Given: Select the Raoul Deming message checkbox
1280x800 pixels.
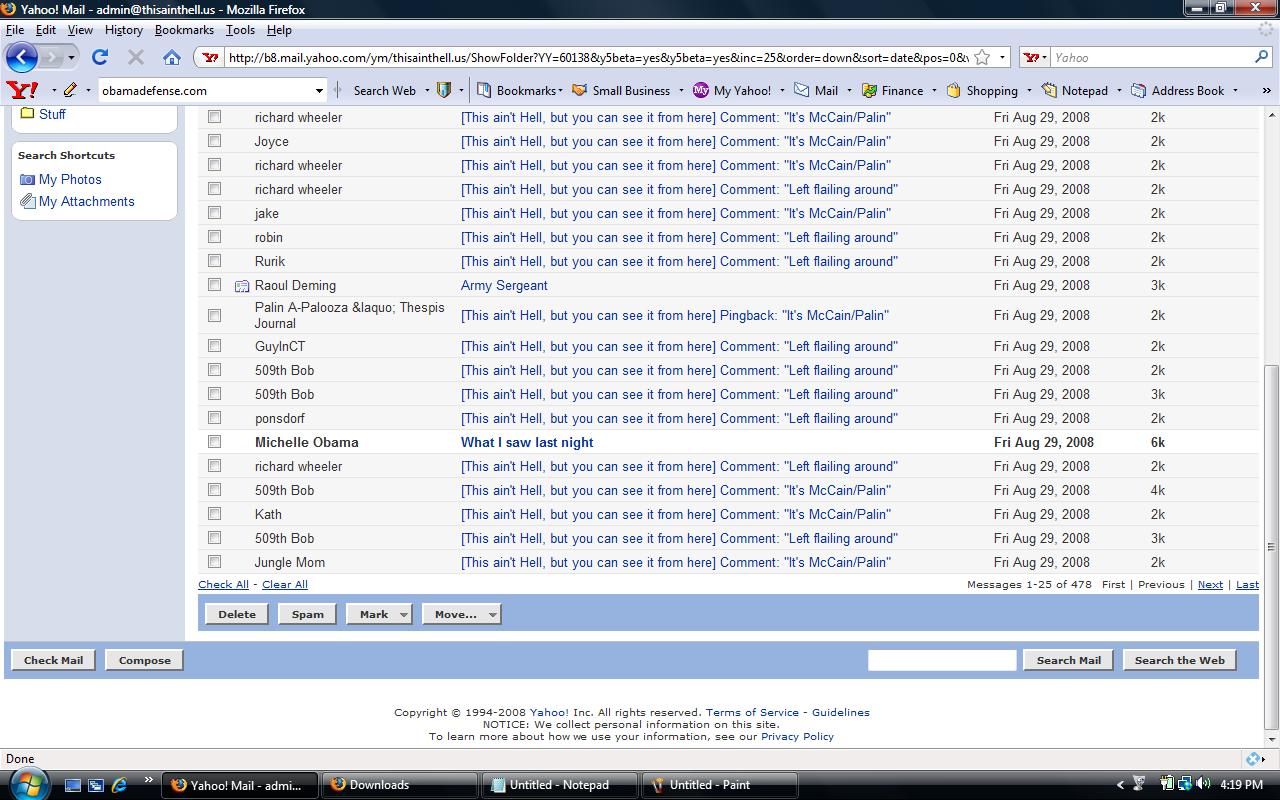Looking at the screenshot, I should (x=214, y=285).
